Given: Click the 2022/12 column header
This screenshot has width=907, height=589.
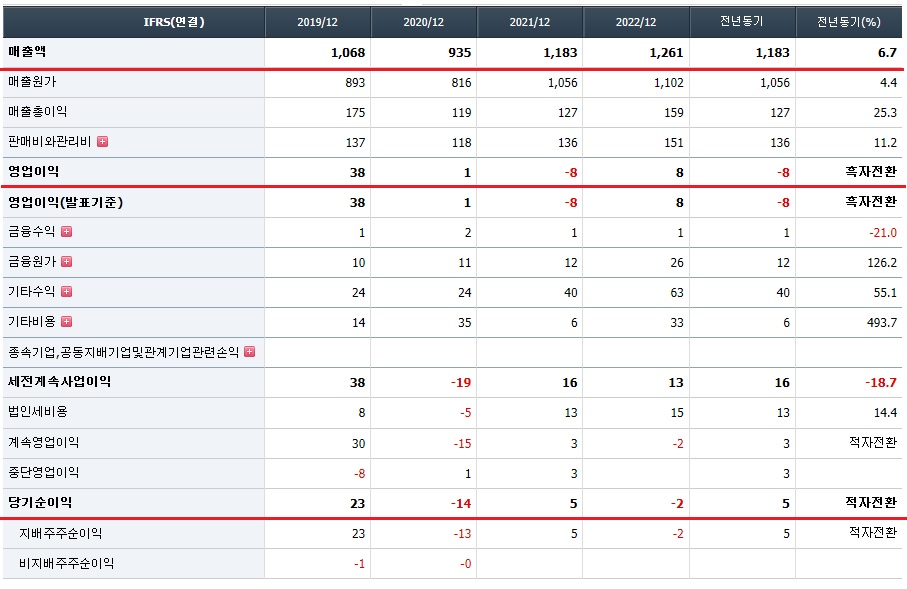Looking at the screenshot, I should [636, 22].
